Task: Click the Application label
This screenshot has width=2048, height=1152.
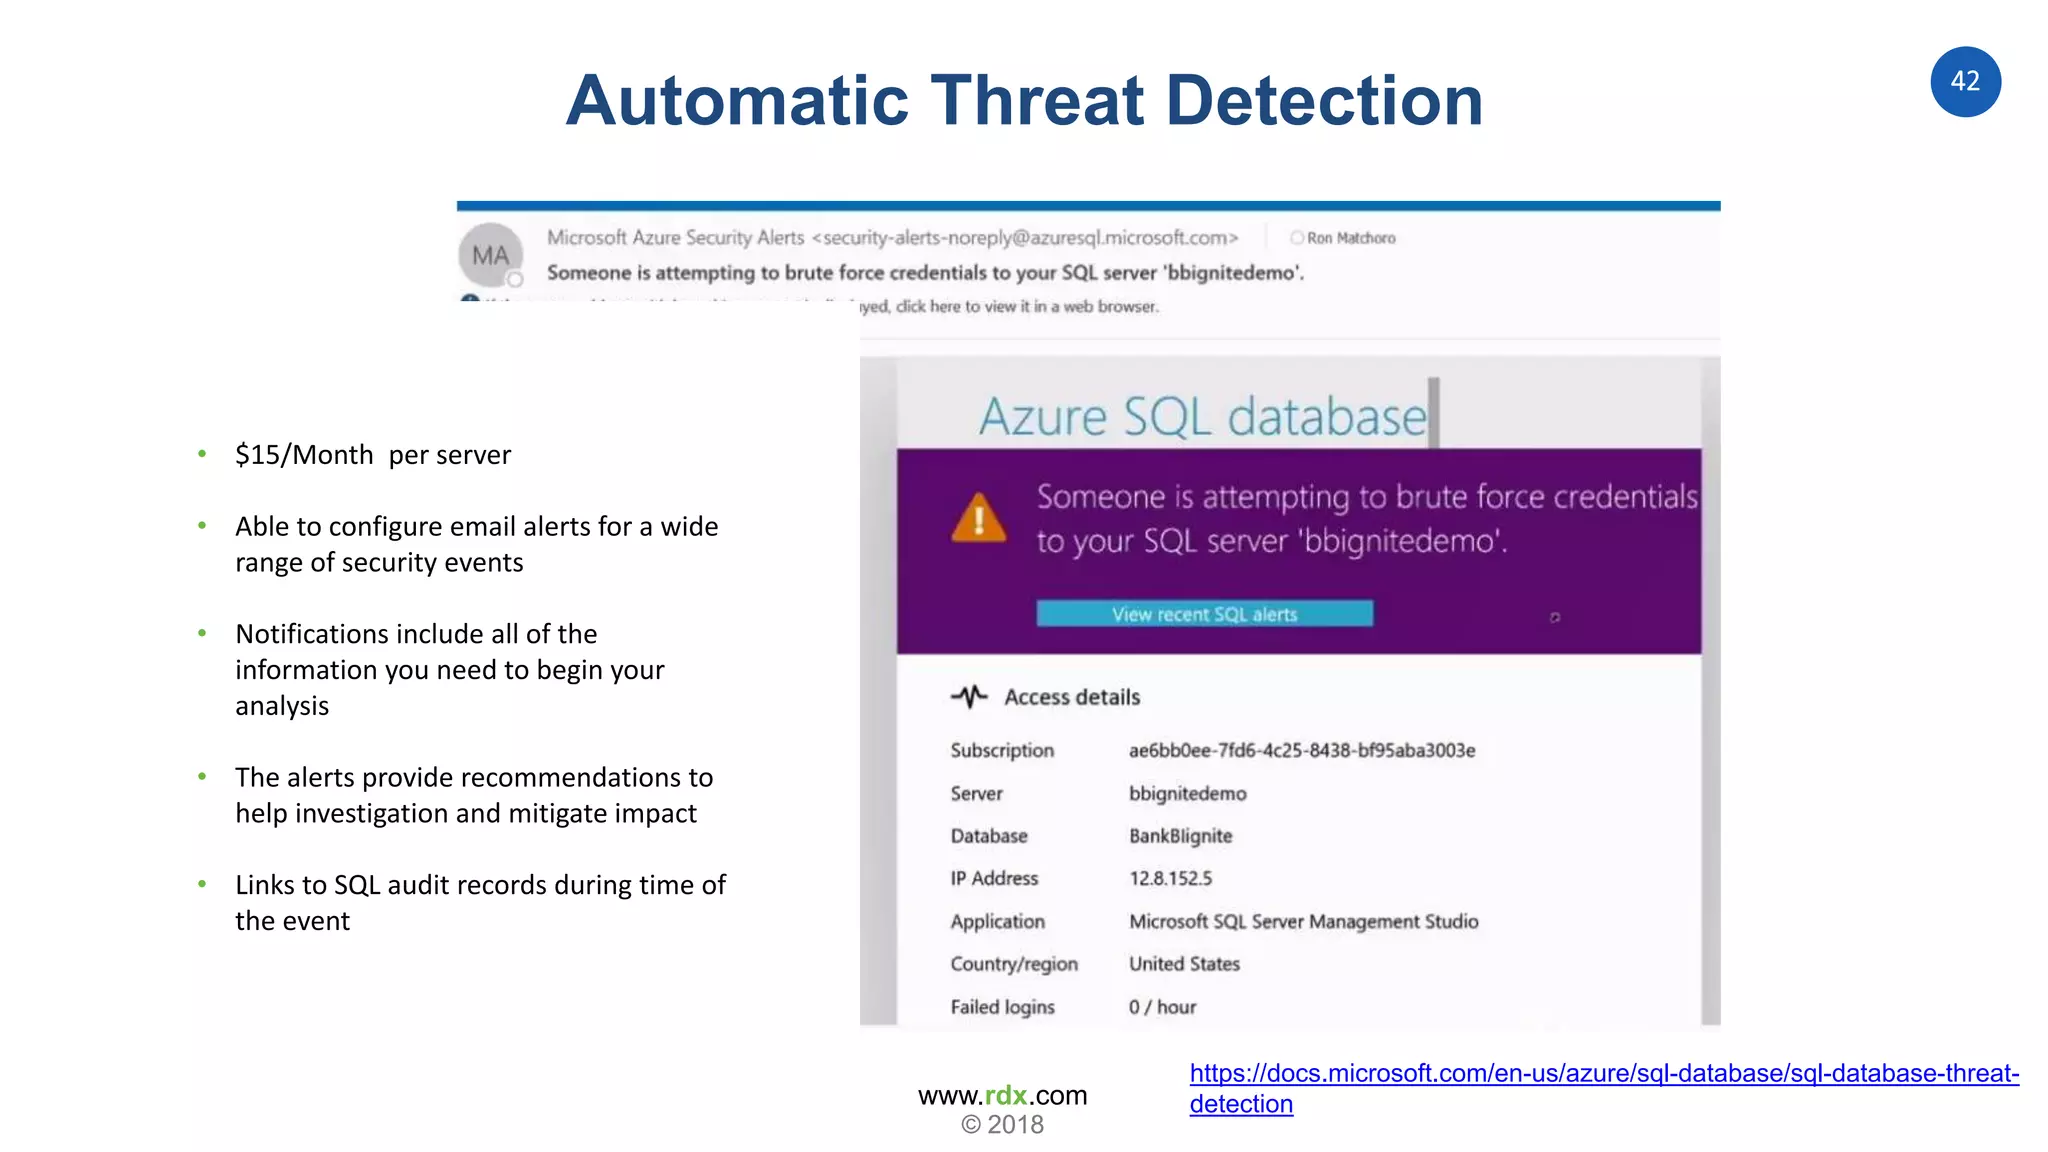Action: click(997, 921)
